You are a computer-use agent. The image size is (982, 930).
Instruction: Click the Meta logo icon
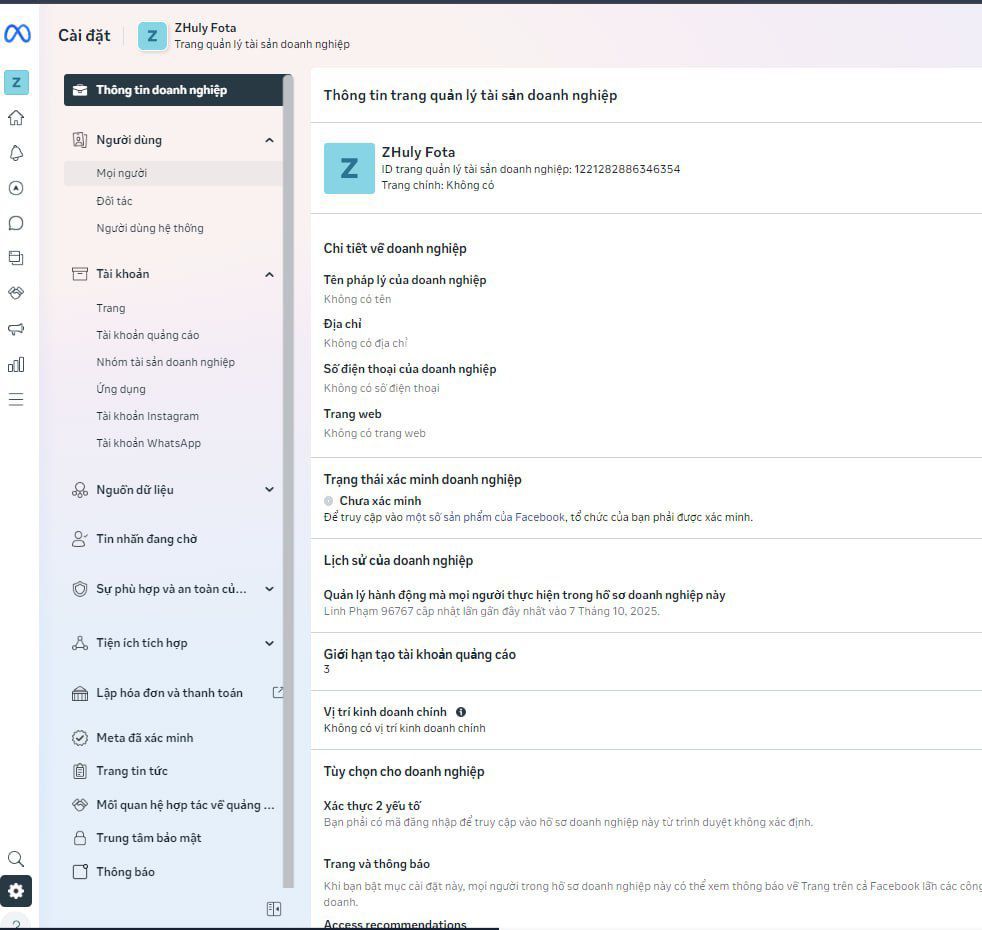17,34
